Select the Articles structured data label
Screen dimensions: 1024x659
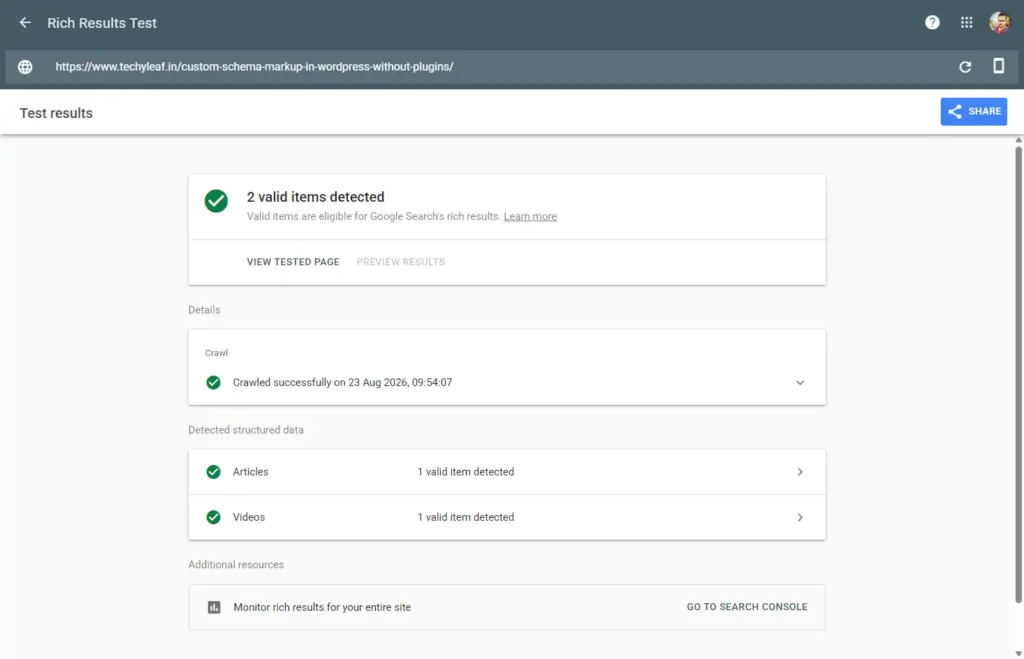[250, 472]
